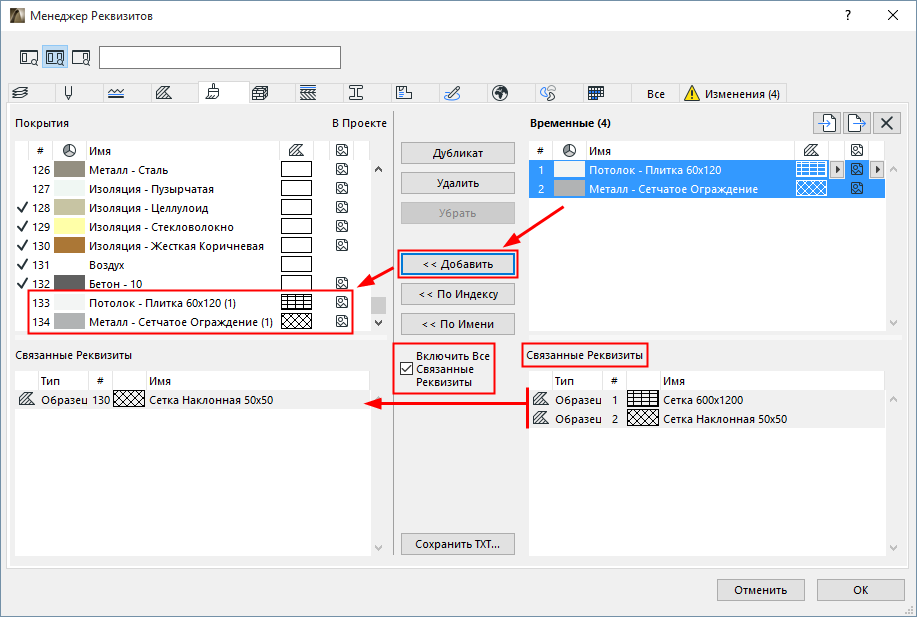The height and width of the screenshot is (617, 917).
Task: Switch to the Все tab
Action: 656,94
